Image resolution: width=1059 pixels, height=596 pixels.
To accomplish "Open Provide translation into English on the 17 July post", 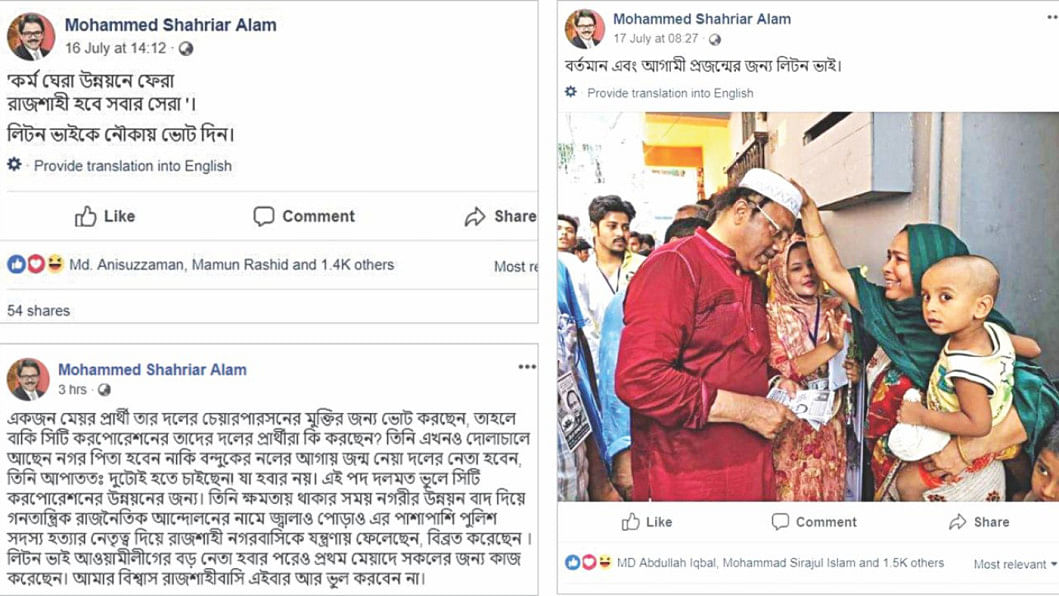I will pos(670,93).
